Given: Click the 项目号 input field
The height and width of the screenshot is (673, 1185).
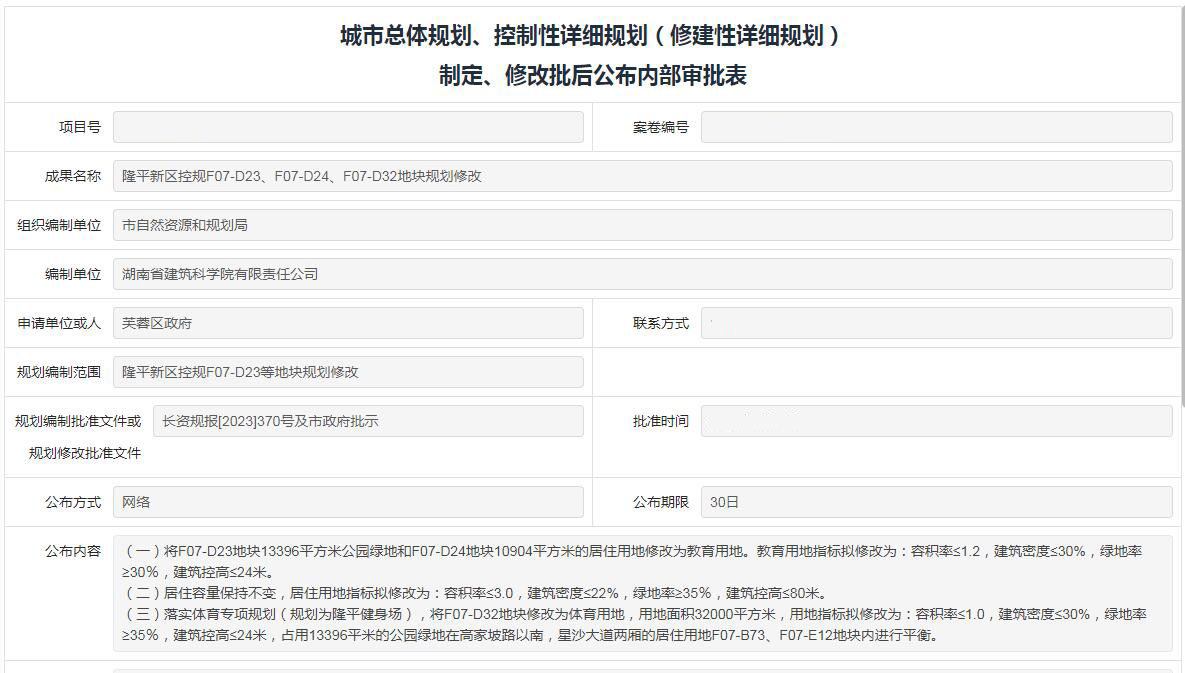Looking at the screenshot, I should (347, 127).
